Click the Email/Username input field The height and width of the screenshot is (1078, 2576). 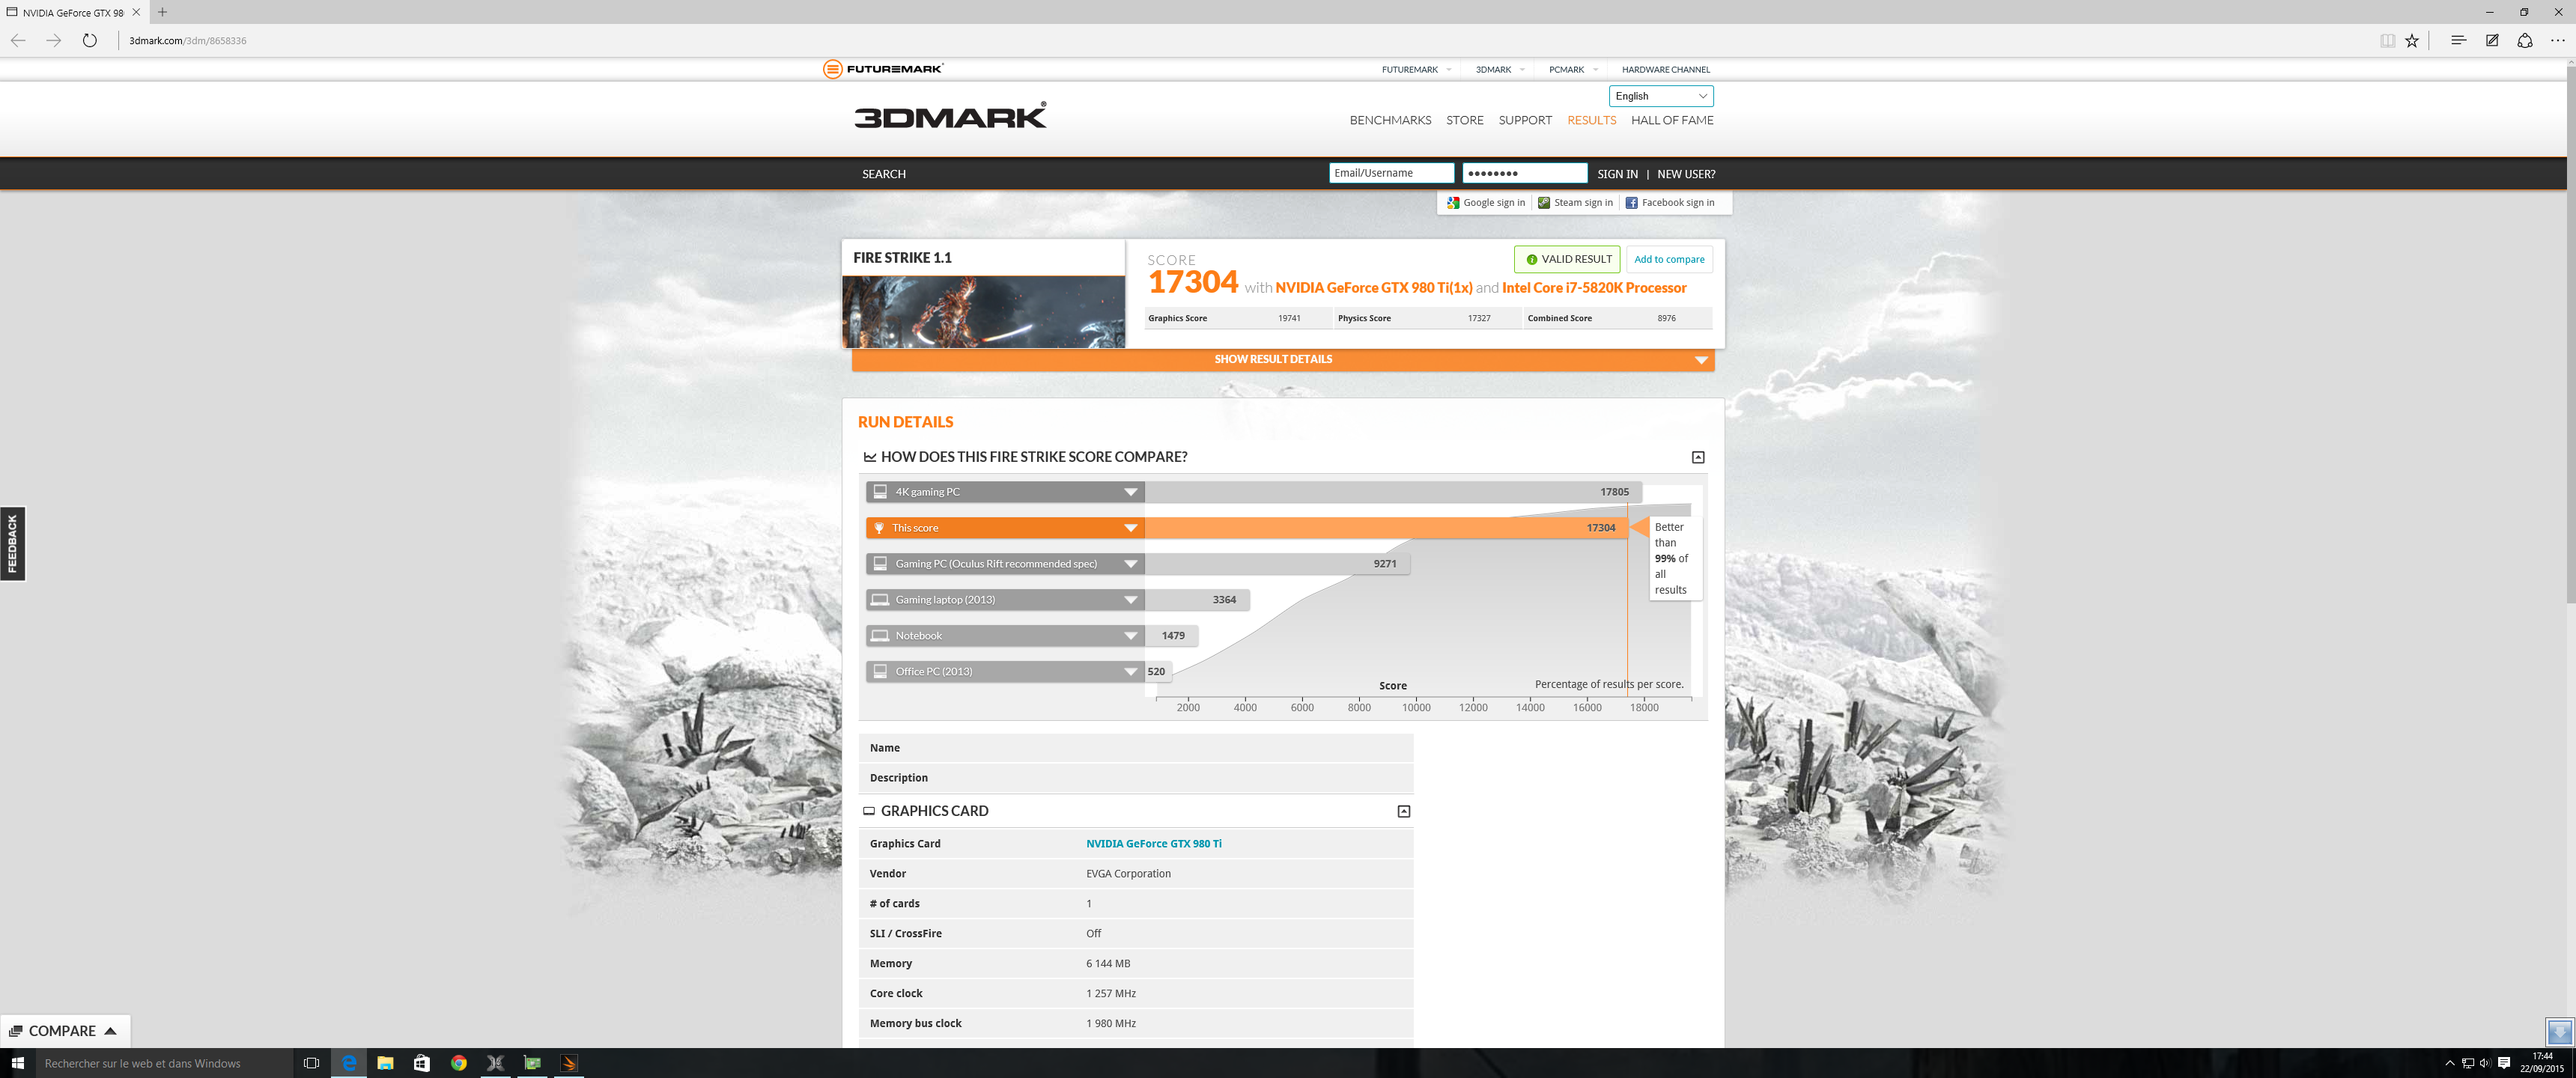pos(1390,173)
